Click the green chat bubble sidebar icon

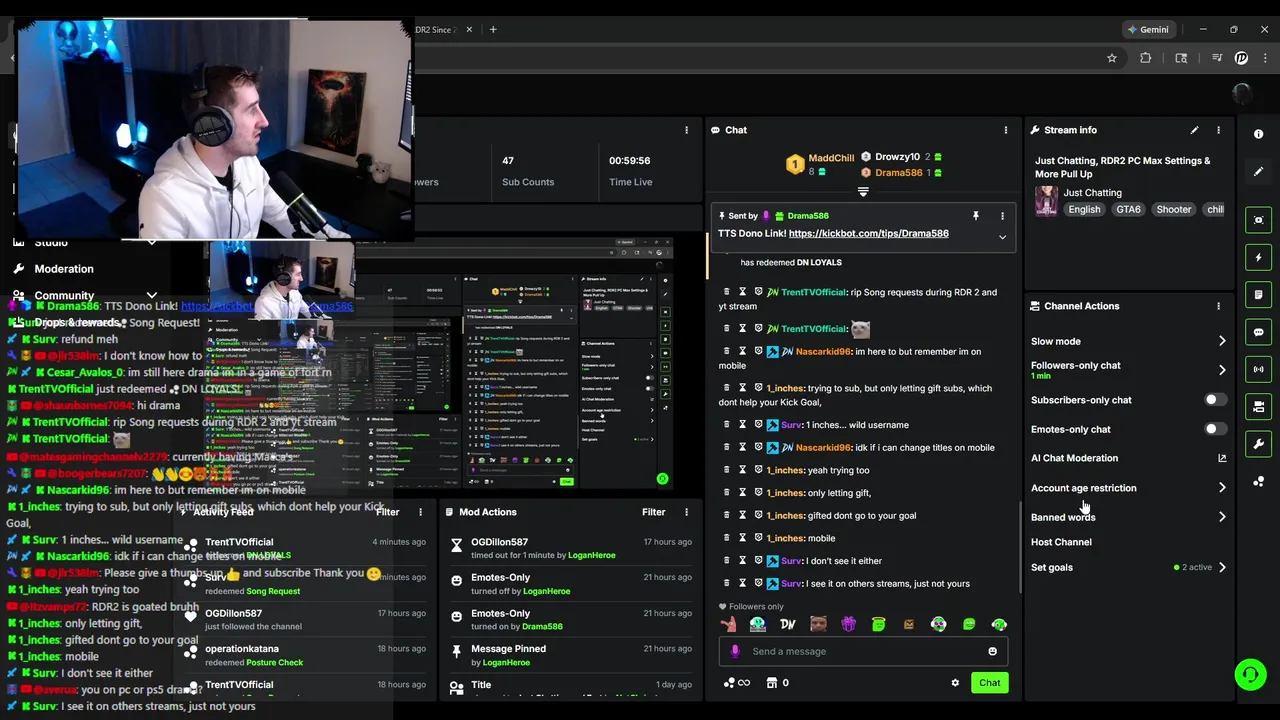click(1258, 332)
